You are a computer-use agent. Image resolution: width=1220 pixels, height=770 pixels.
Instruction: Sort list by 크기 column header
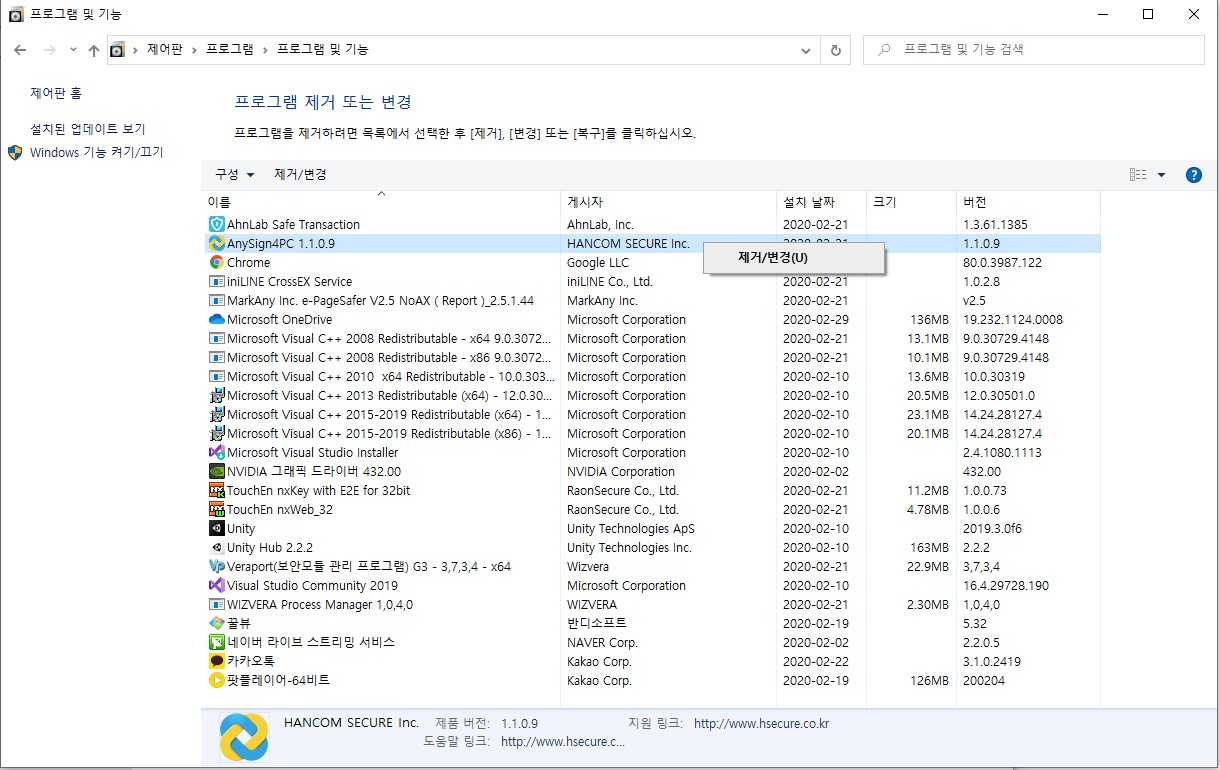click(x=911, y=202)
